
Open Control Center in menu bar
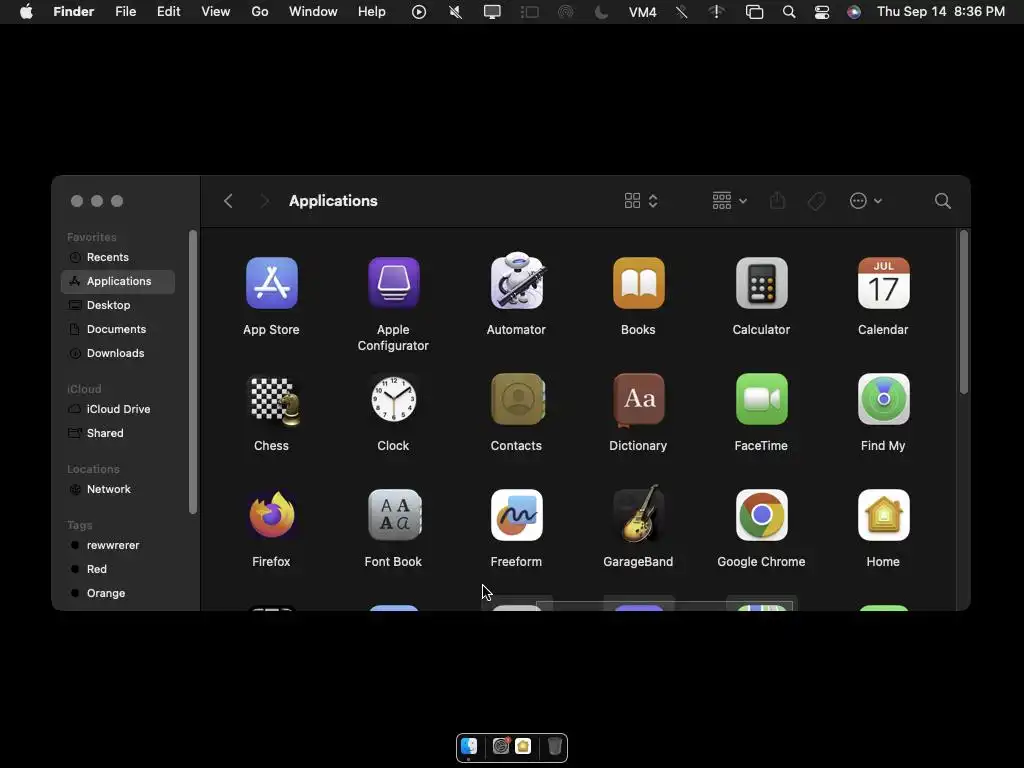822,12
